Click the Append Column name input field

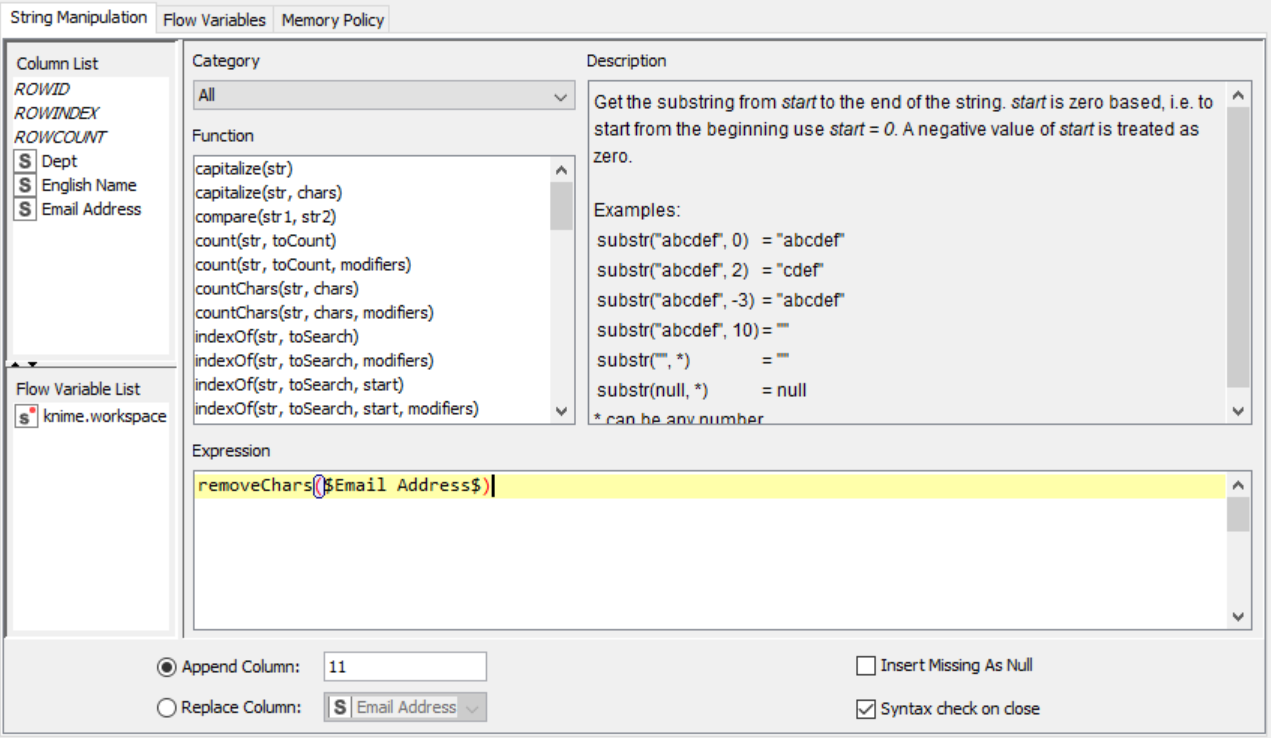click(404, 667)
